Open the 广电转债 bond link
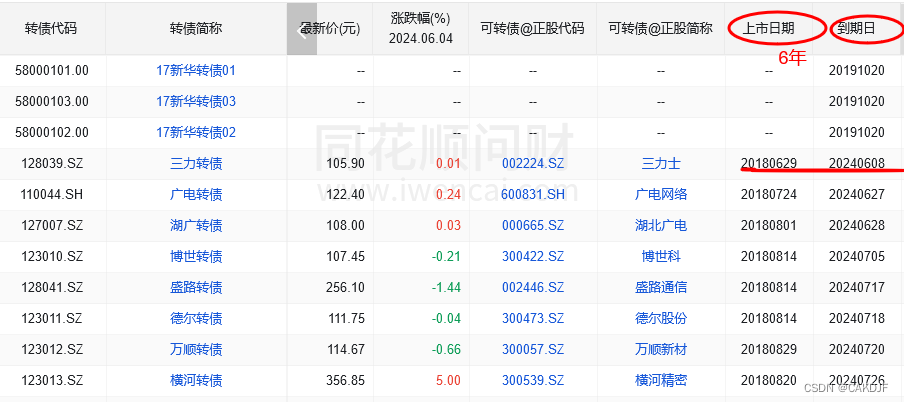 [196, 195]
